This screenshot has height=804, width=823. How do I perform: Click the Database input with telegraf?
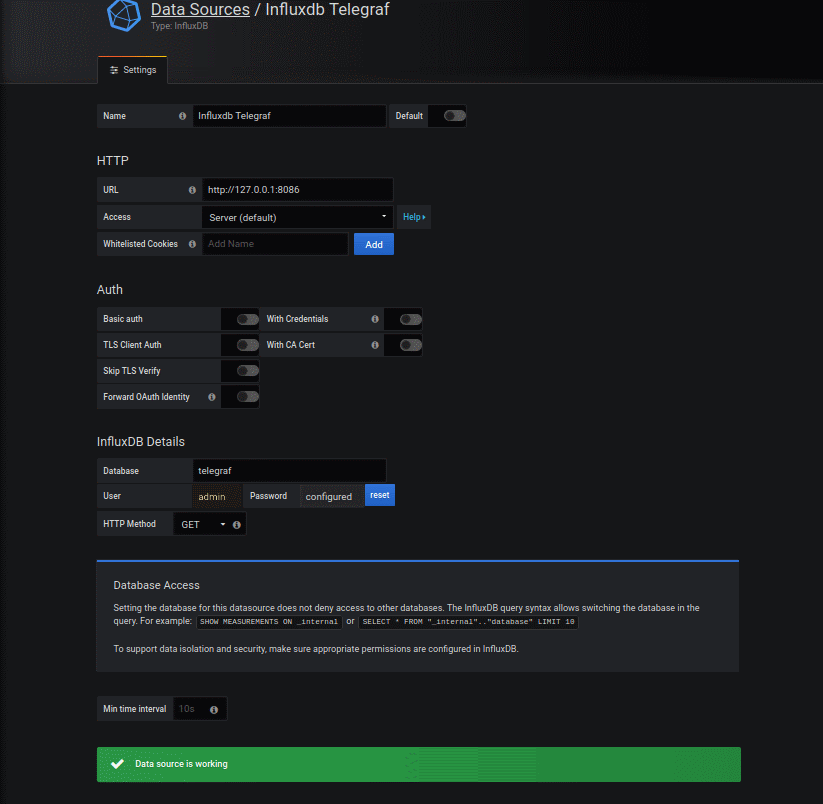click(289, 471)
